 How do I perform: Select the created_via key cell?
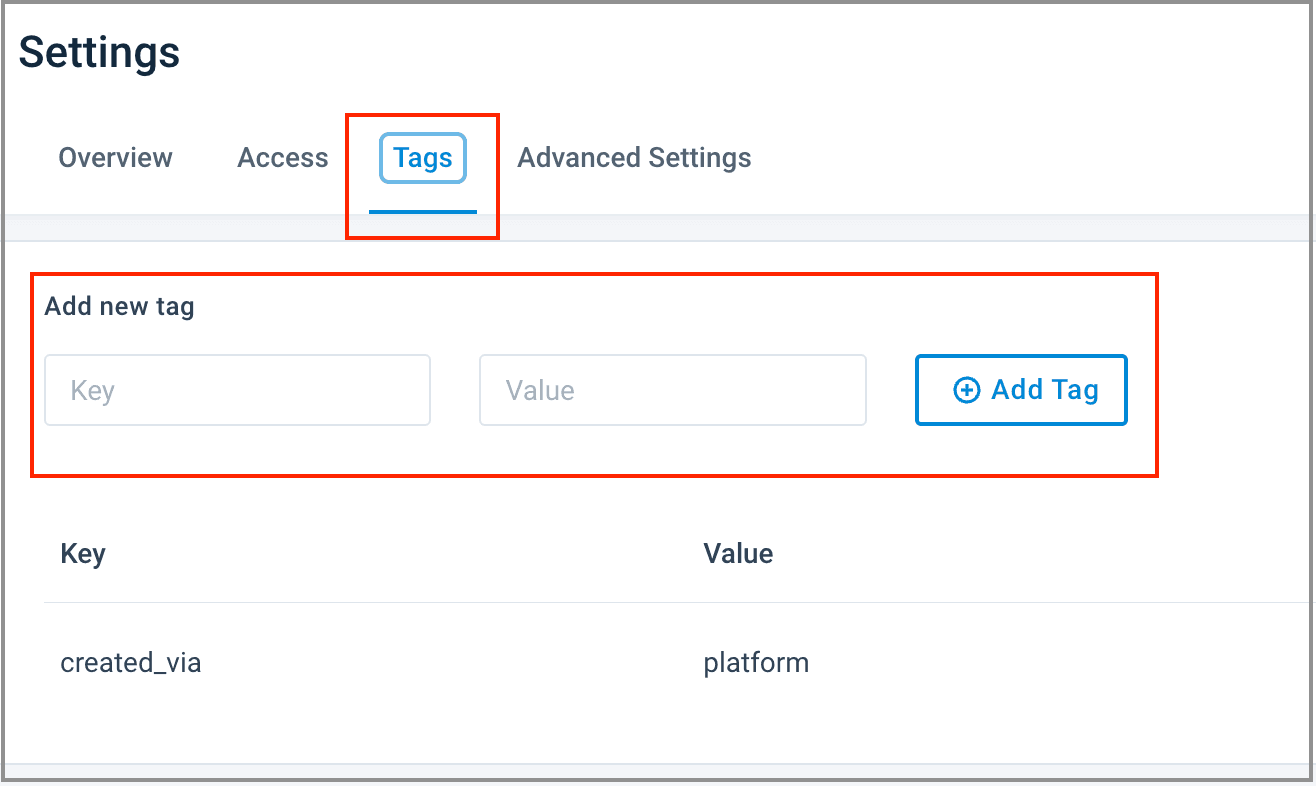[x=131, y=662]
